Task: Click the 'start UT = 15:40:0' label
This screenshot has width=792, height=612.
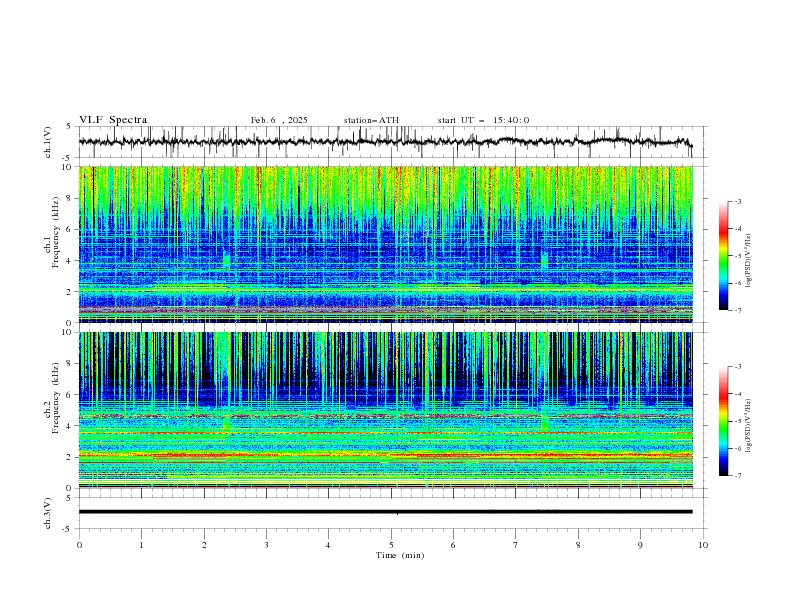Action: (x=483, y=120)
